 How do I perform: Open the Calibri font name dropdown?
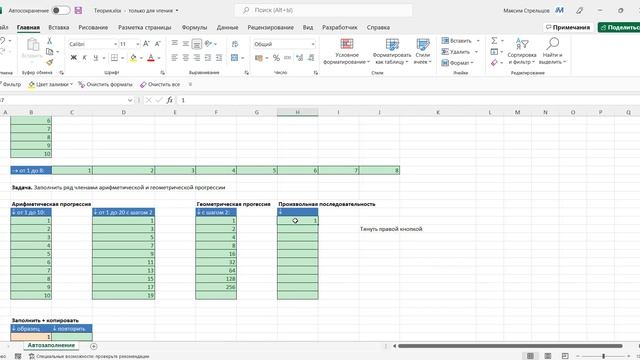tap(116, 44)
